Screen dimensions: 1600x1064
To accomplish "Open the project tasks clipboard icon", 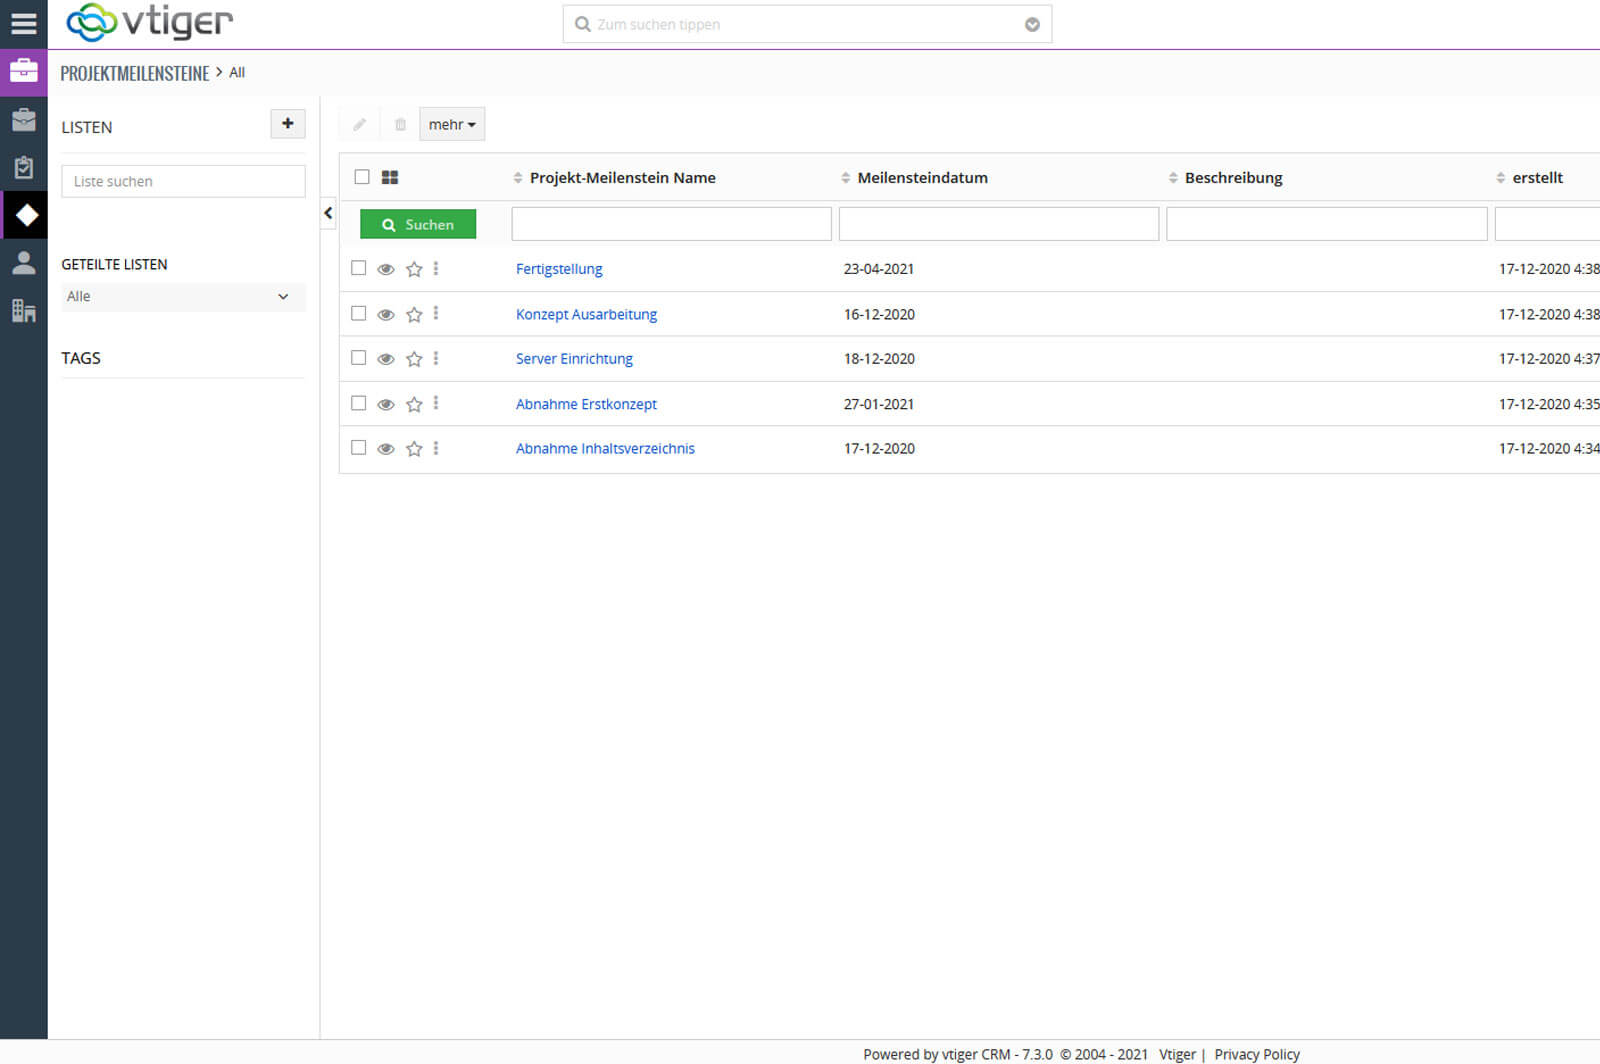I will (x=23, y=167).
